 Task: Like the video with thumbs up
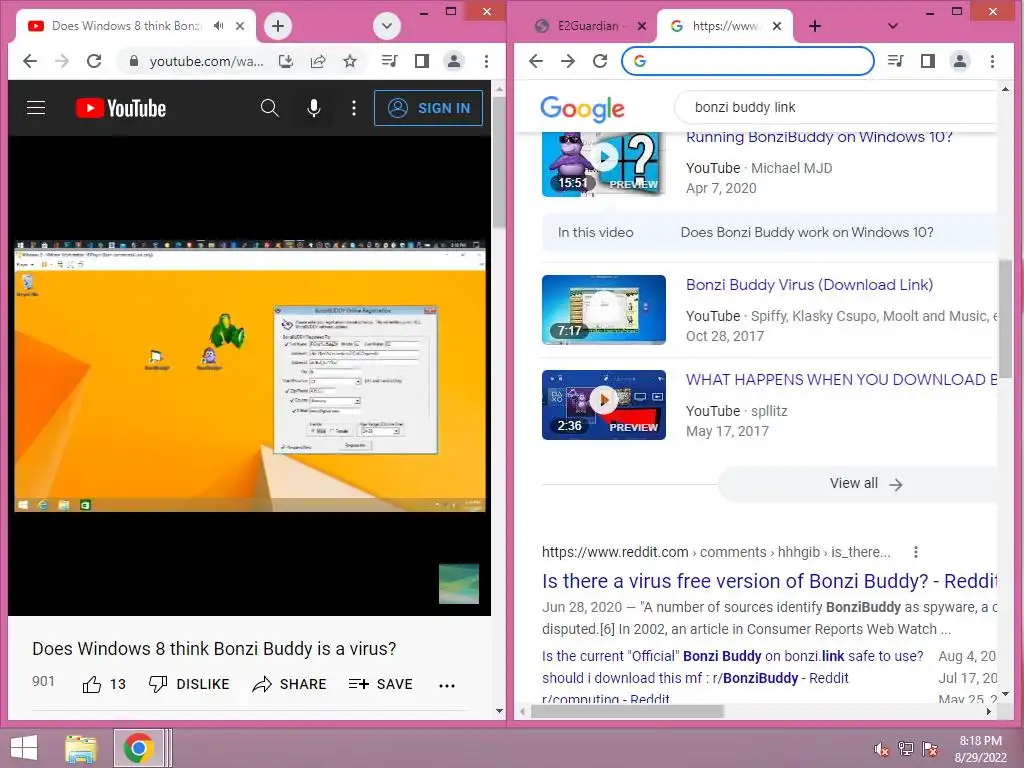[91, 684]
